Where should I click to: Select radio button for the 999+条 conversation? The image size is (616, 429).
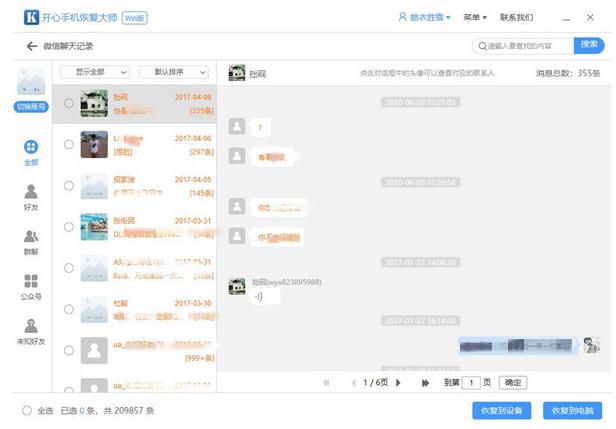tap(69, 350)
